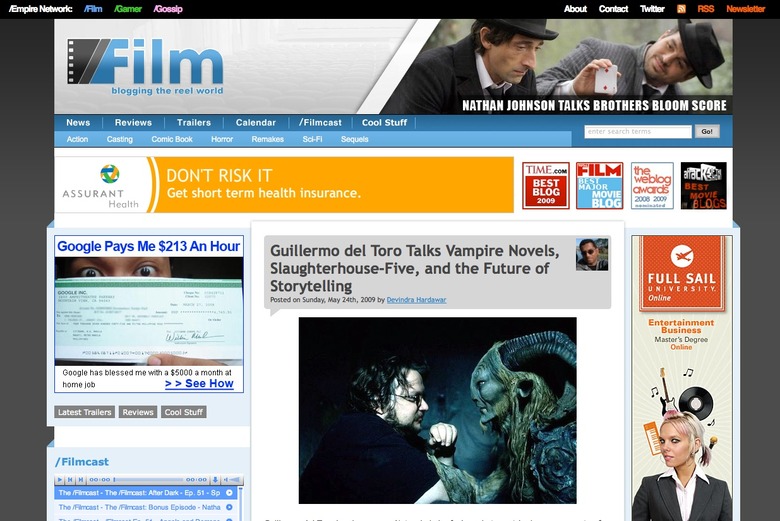Click the Guillermo del Toro article image
780x521 pixels.
coord(437,411)
